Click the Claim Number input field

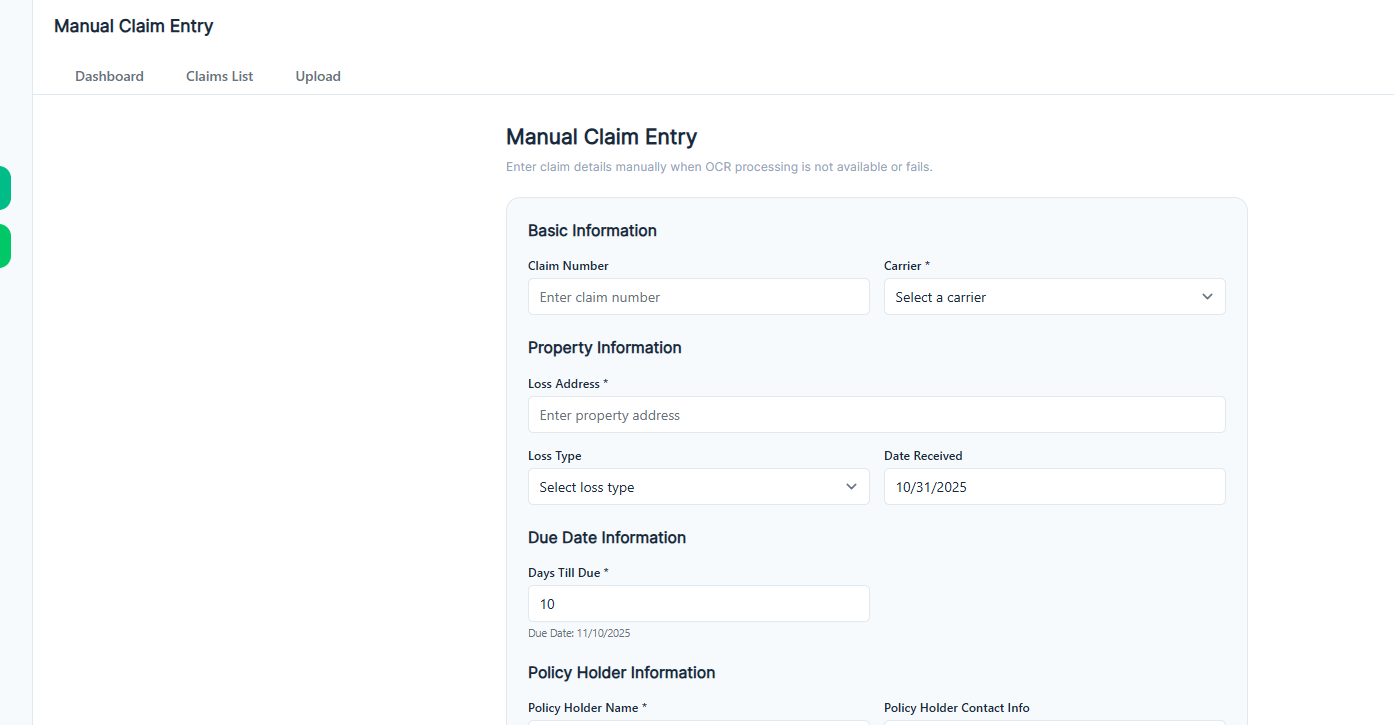(698, 296)
